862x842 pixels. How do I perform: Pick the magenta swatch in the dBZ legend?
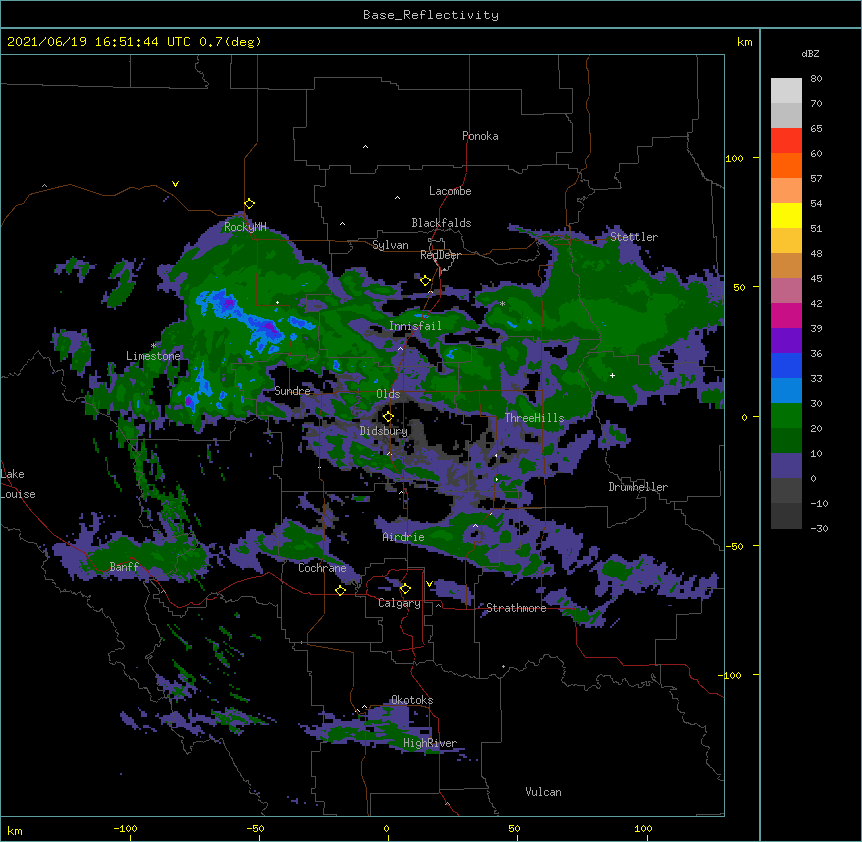coord(786,315)
